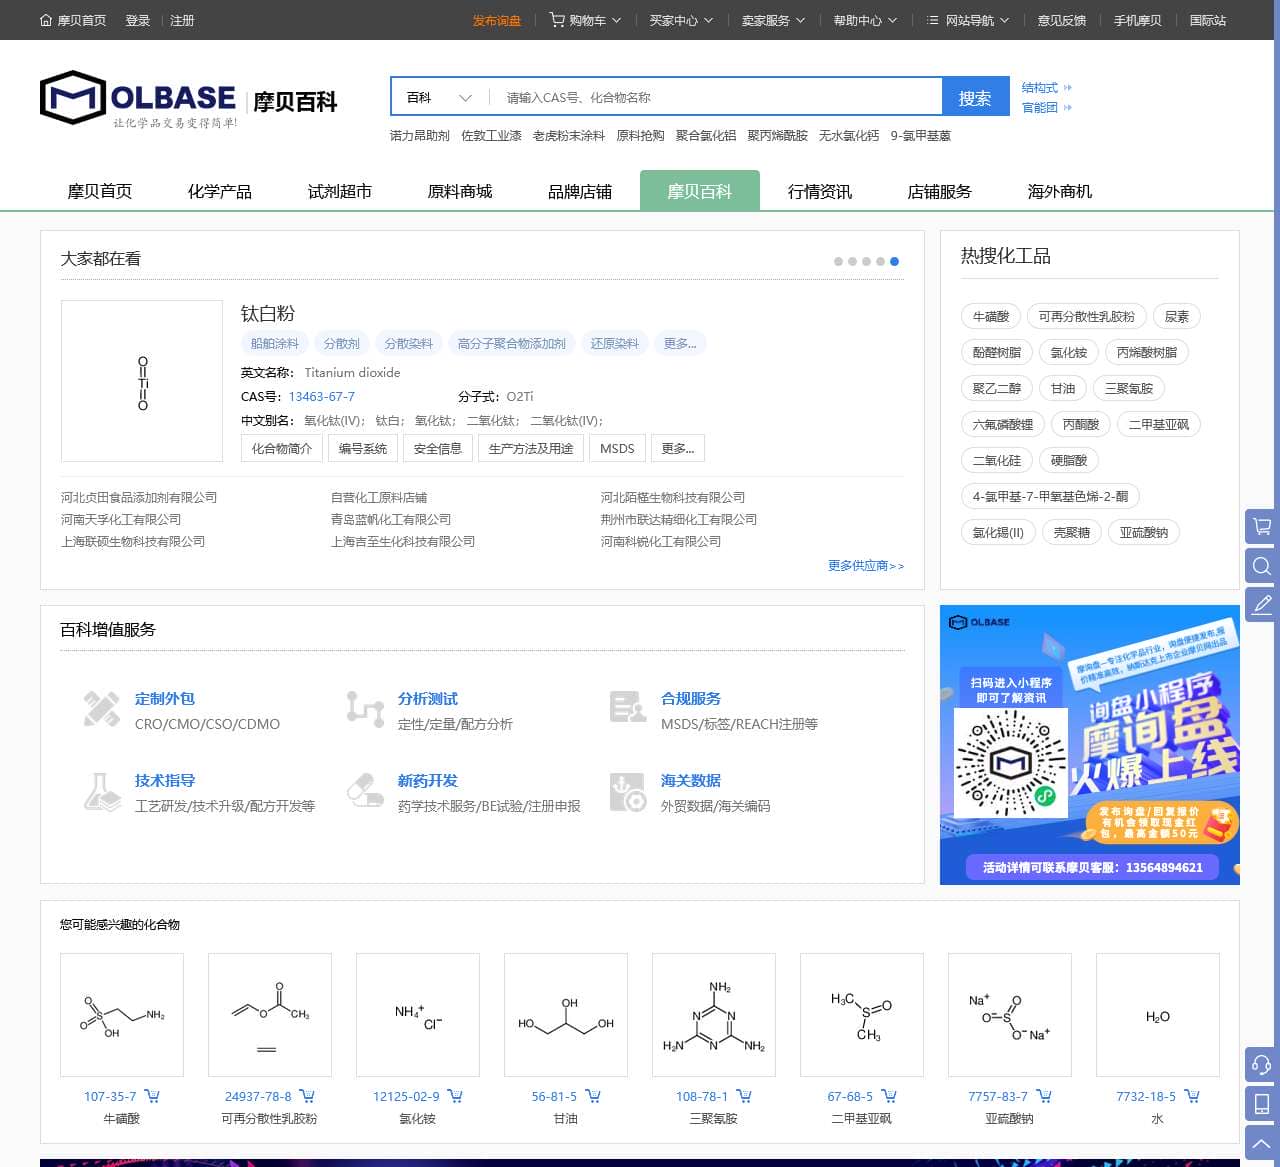This screenshot has width=1280, height=1167.
Task: Open the inquiry pencil icon in floating sidebar
Action: coord(1260,605)
